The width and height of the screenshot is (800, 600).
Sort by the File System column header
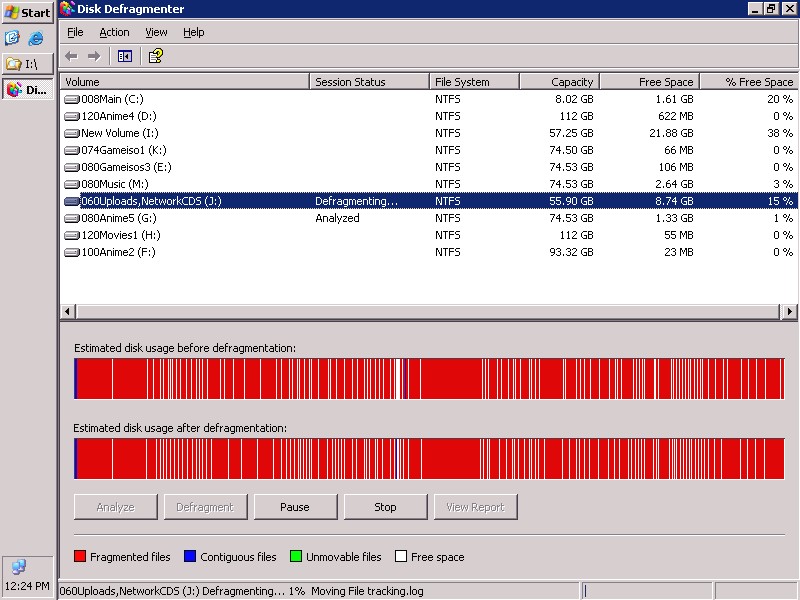click(x=474, y=82)
